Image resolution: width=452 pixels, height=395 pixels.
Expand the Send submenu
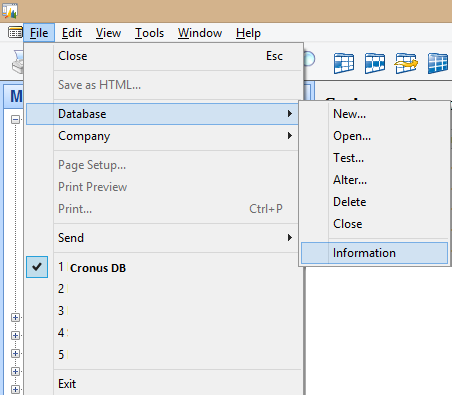click(x=163, y=238)
